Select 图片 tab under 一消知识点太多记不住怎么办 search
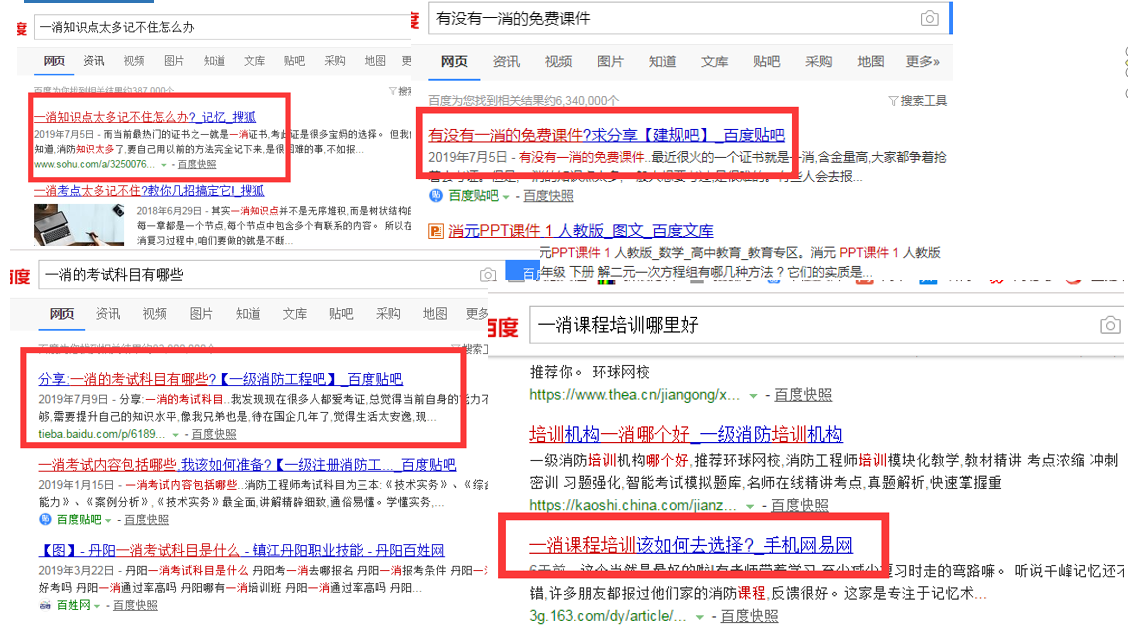 (x=174, y=61)
